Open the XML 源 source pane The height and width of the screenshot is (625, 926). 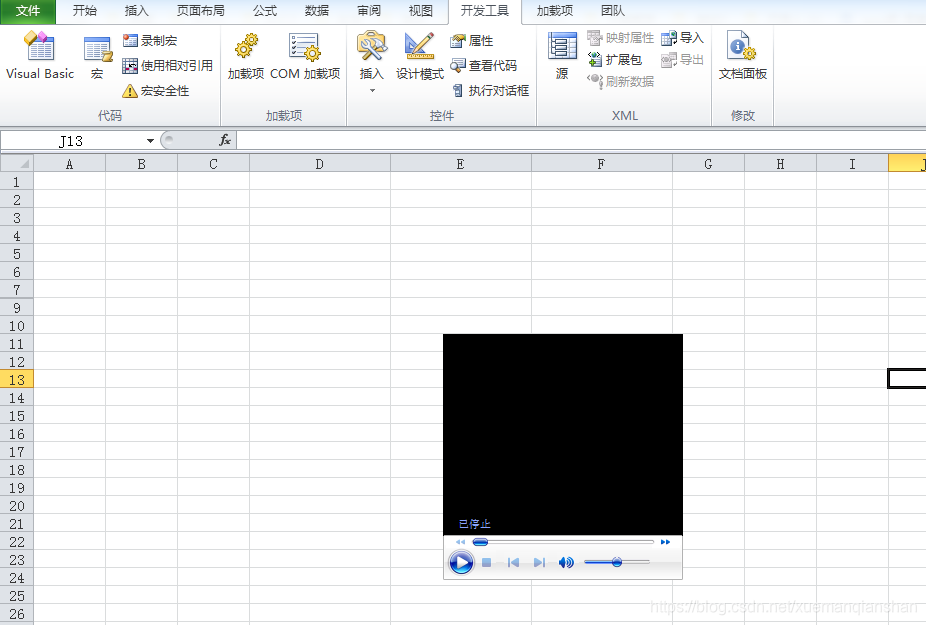(x=562, y=57)
